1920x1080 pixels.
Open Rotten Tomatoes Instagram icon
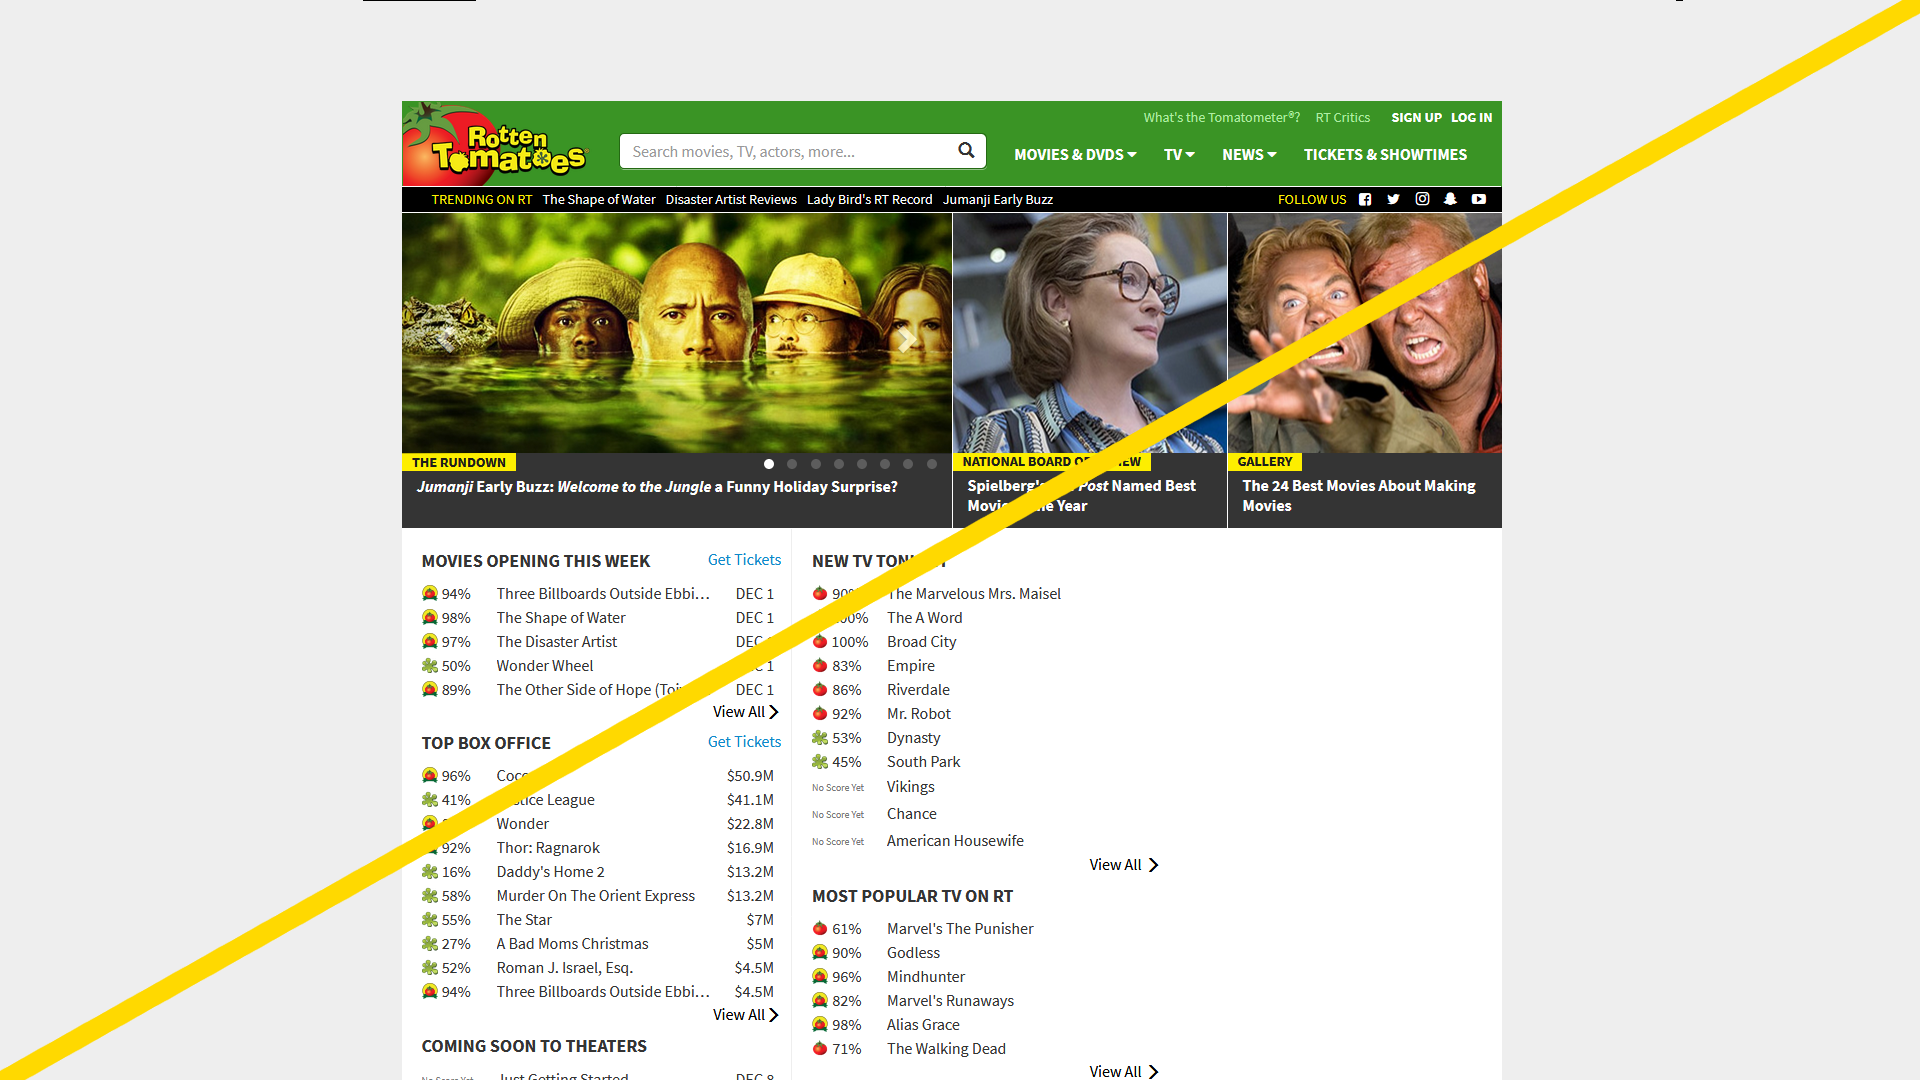coord(1422,200)
